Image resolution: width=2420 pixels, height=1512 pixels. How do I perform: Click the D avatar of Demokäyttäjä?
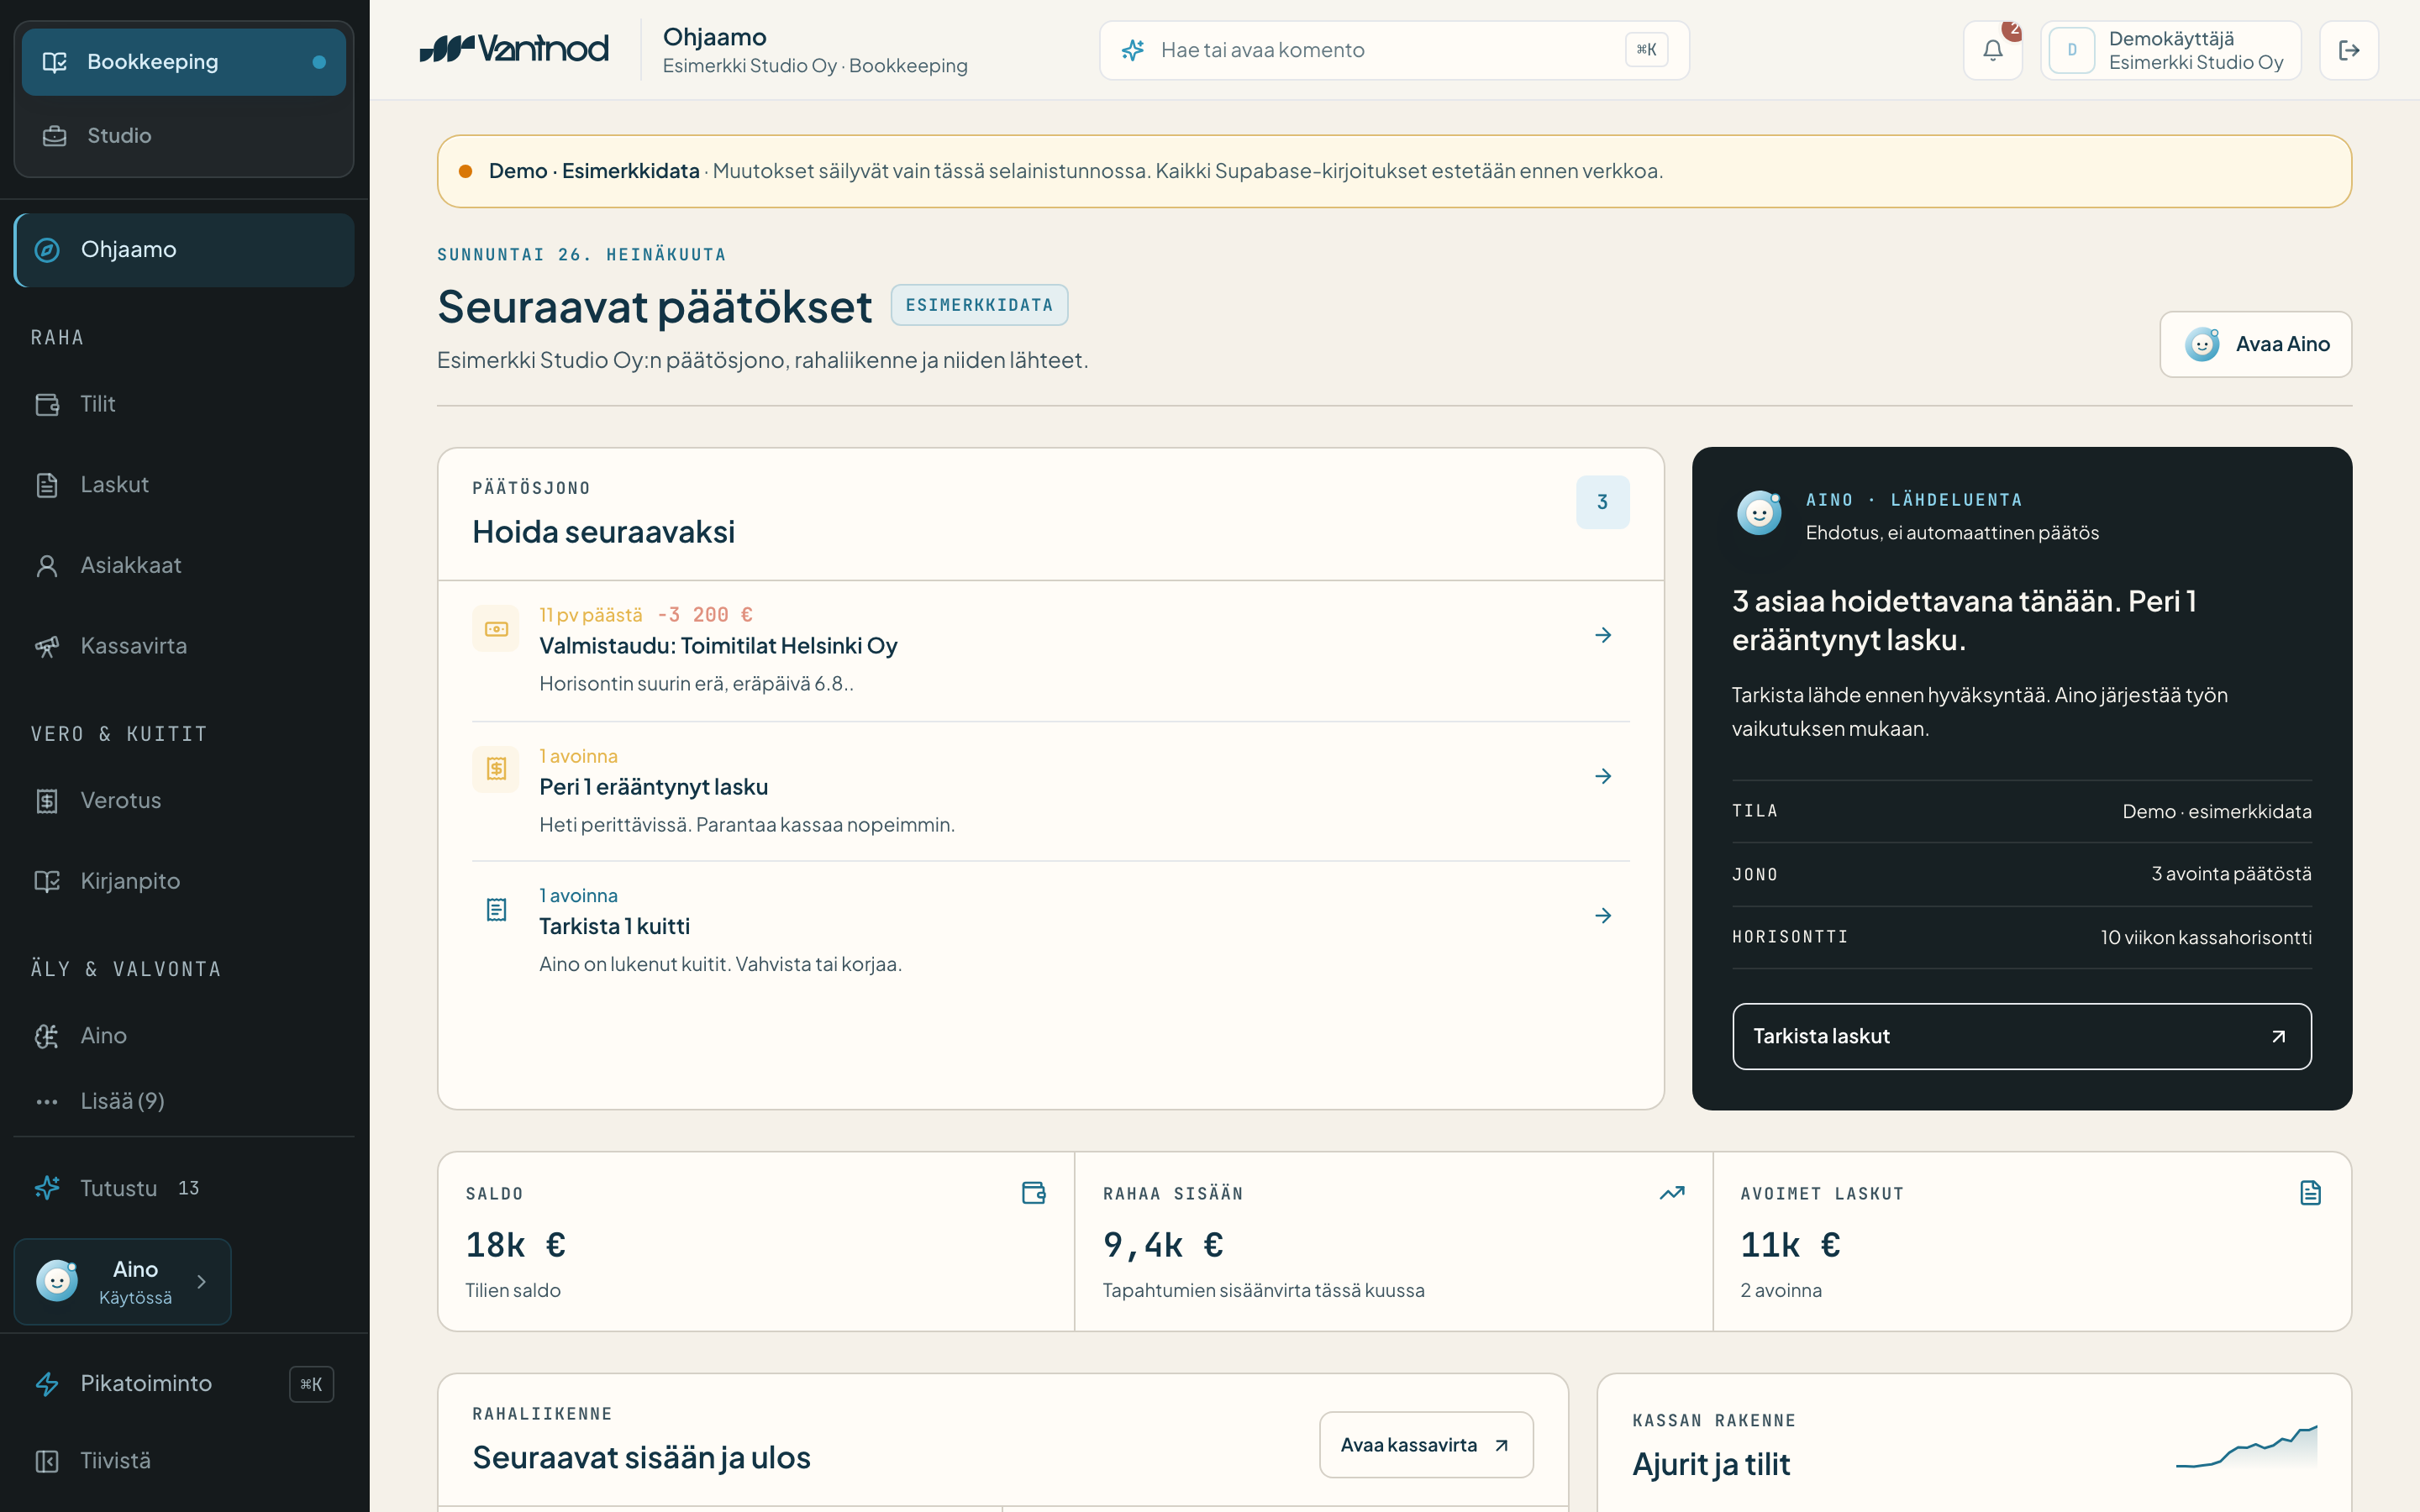pyautogui.click(x=2071, y=50)
